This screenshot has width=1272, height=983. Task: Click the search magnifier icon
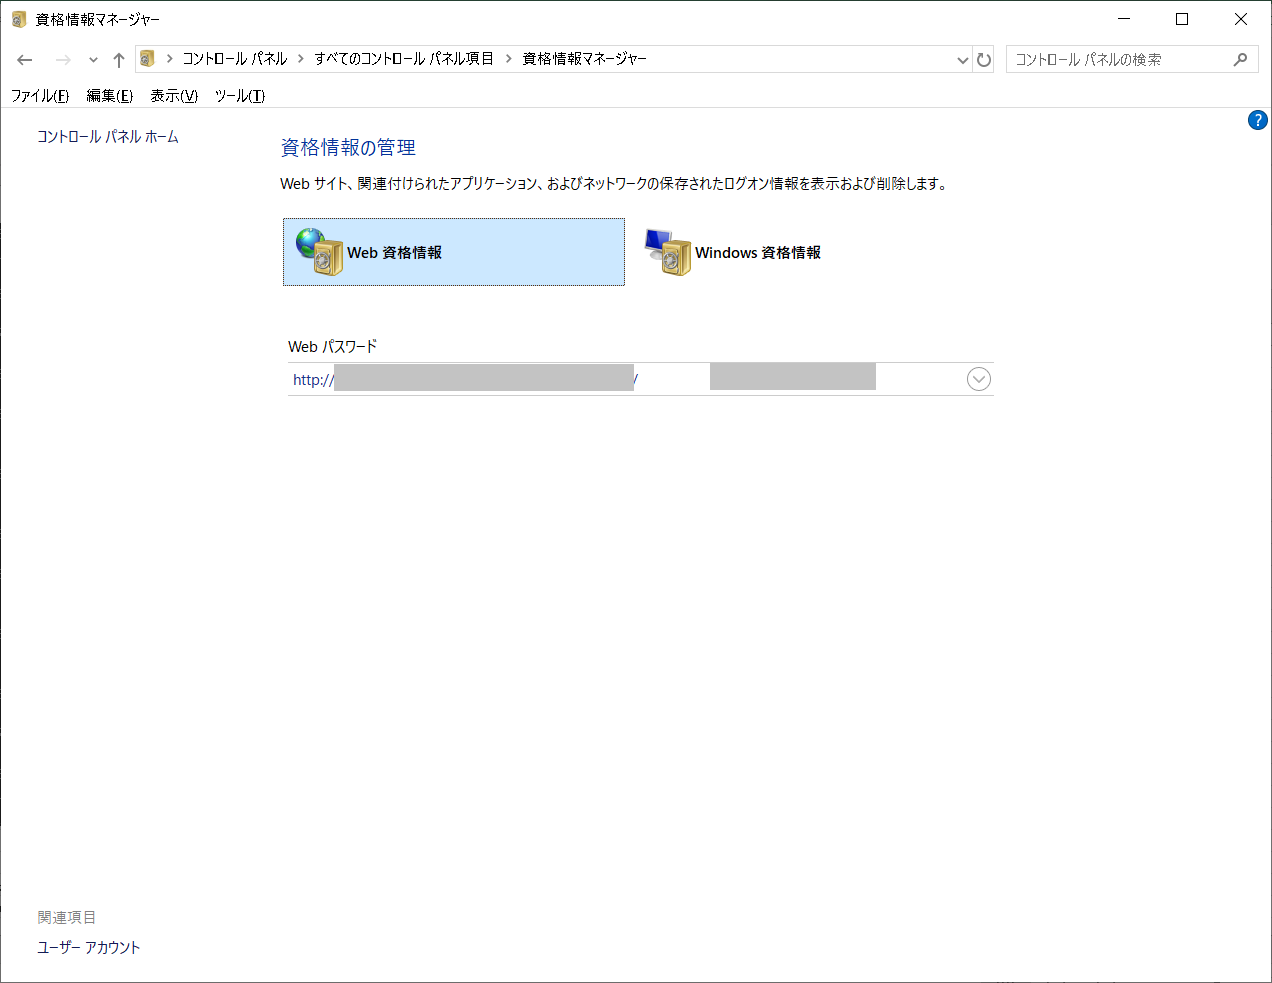pos(1240,60)
